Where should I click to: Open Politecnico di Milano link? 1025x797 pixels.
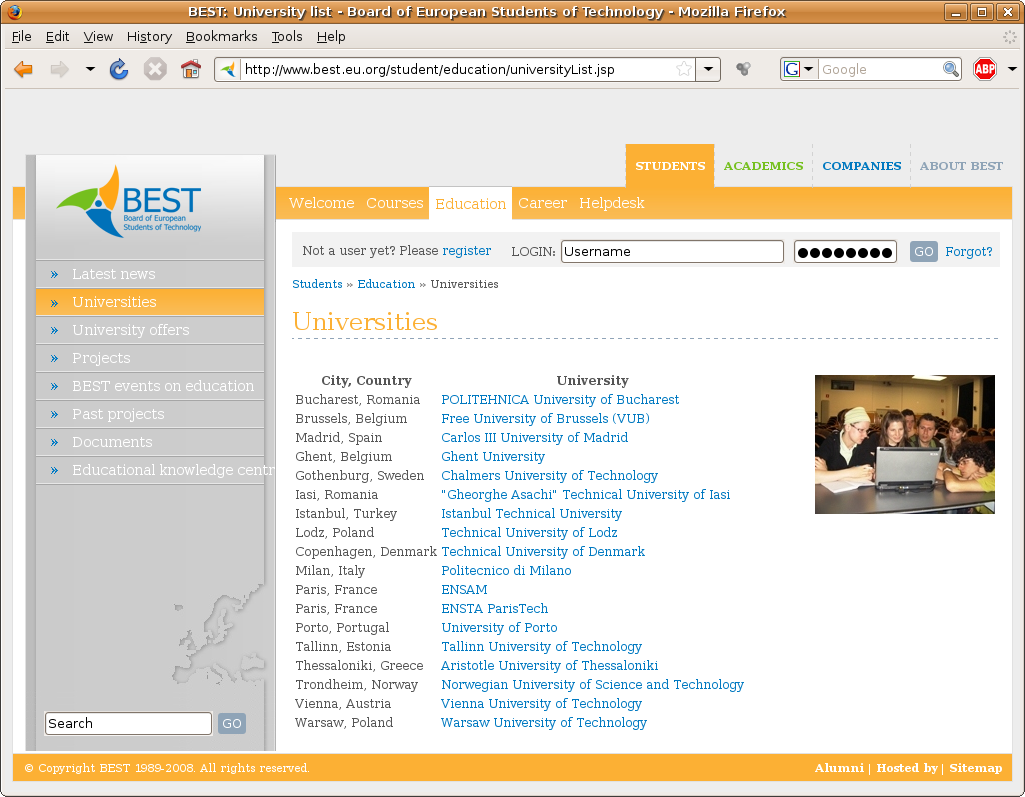(x=507, y=571)
